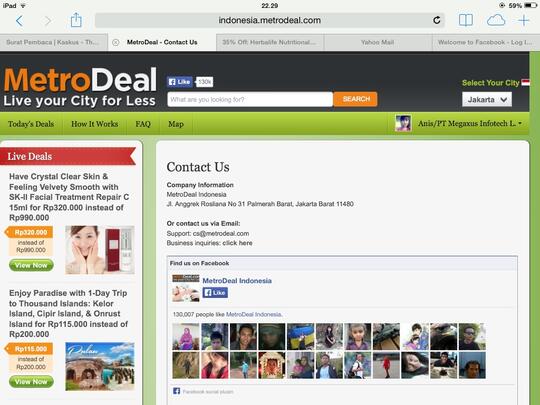Click the Contact Us heading
The width and height of the screenshot is (540, 405).
[198, 167]
